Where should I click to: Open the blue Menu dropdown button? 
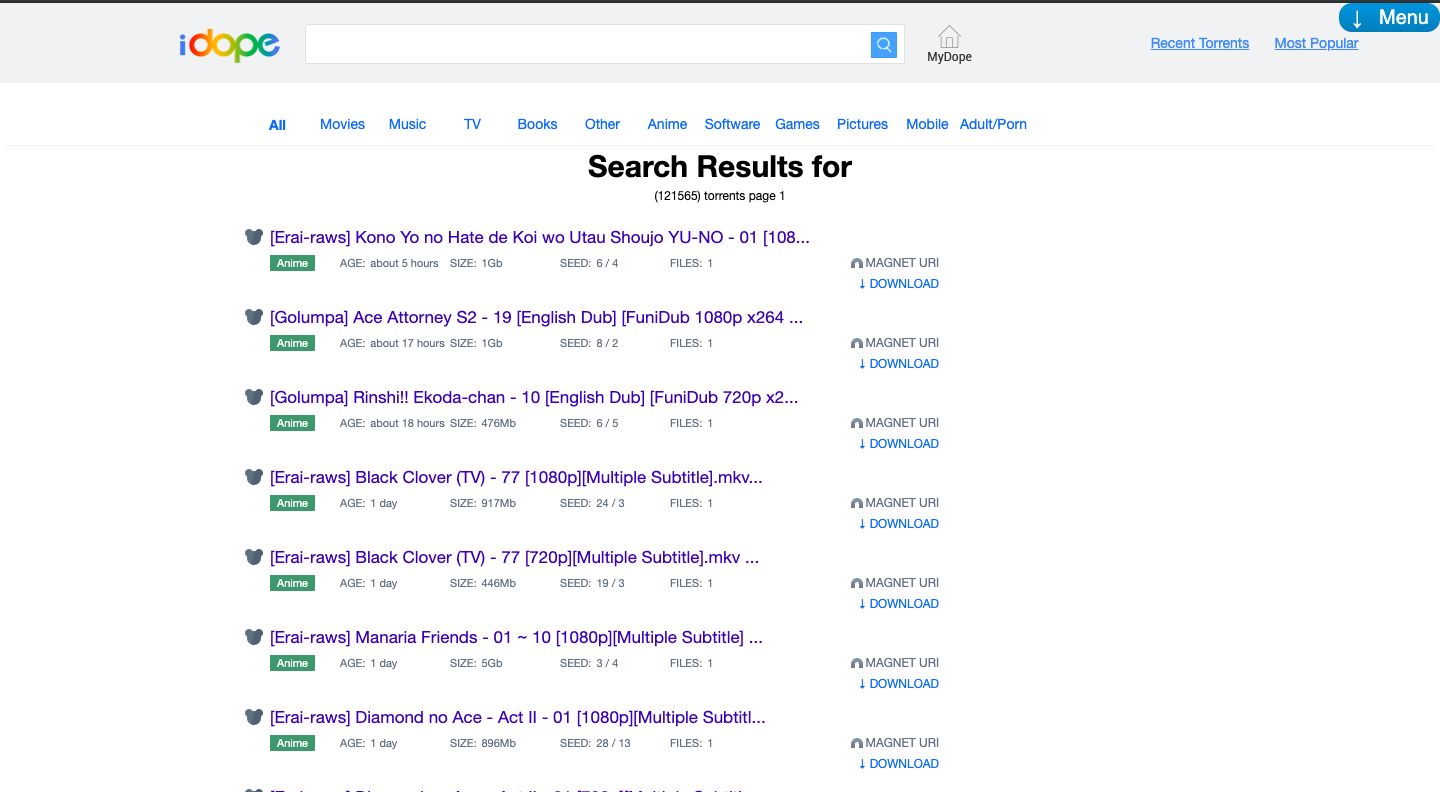point(1389,17)
